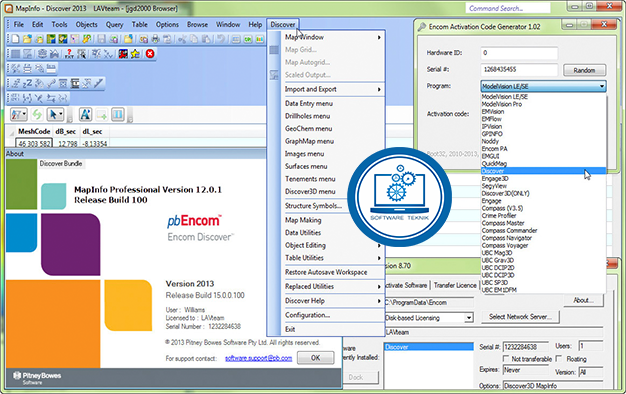Viewport: 626px width, 394px height.
Task: Switch to the Transfer Licence tab
Action: point(455,285)
